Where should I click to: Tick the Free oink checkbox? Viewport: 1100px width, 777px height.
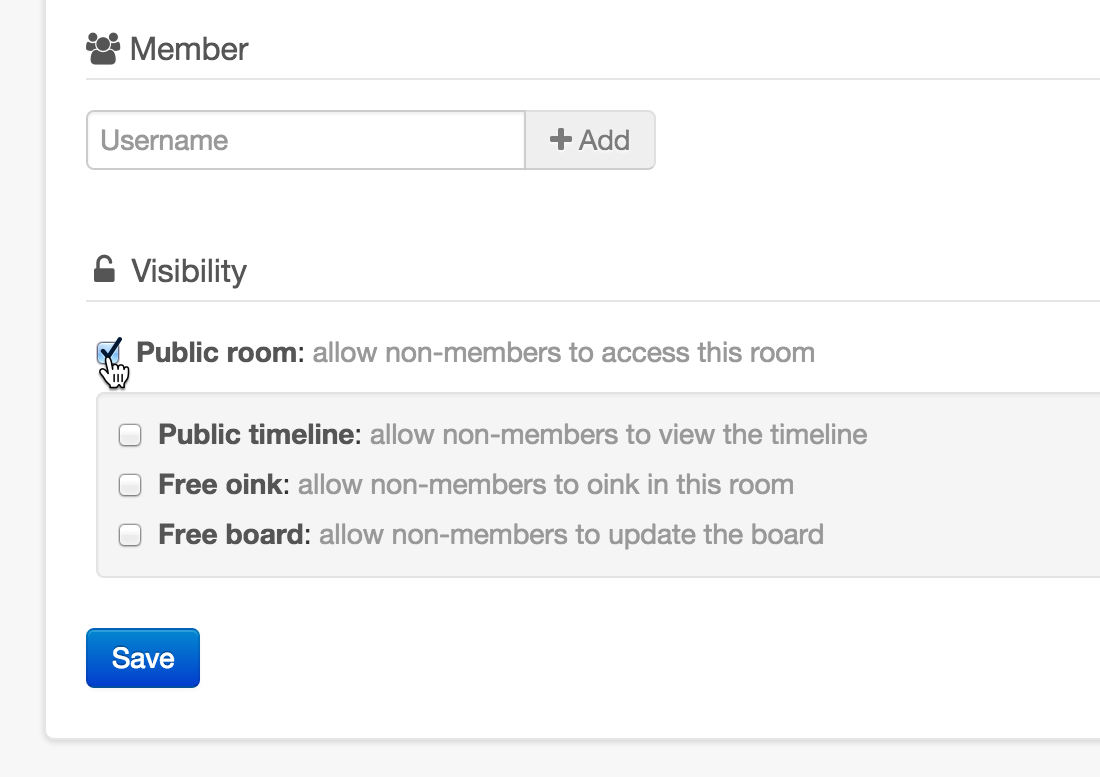(x=130, y=485)
